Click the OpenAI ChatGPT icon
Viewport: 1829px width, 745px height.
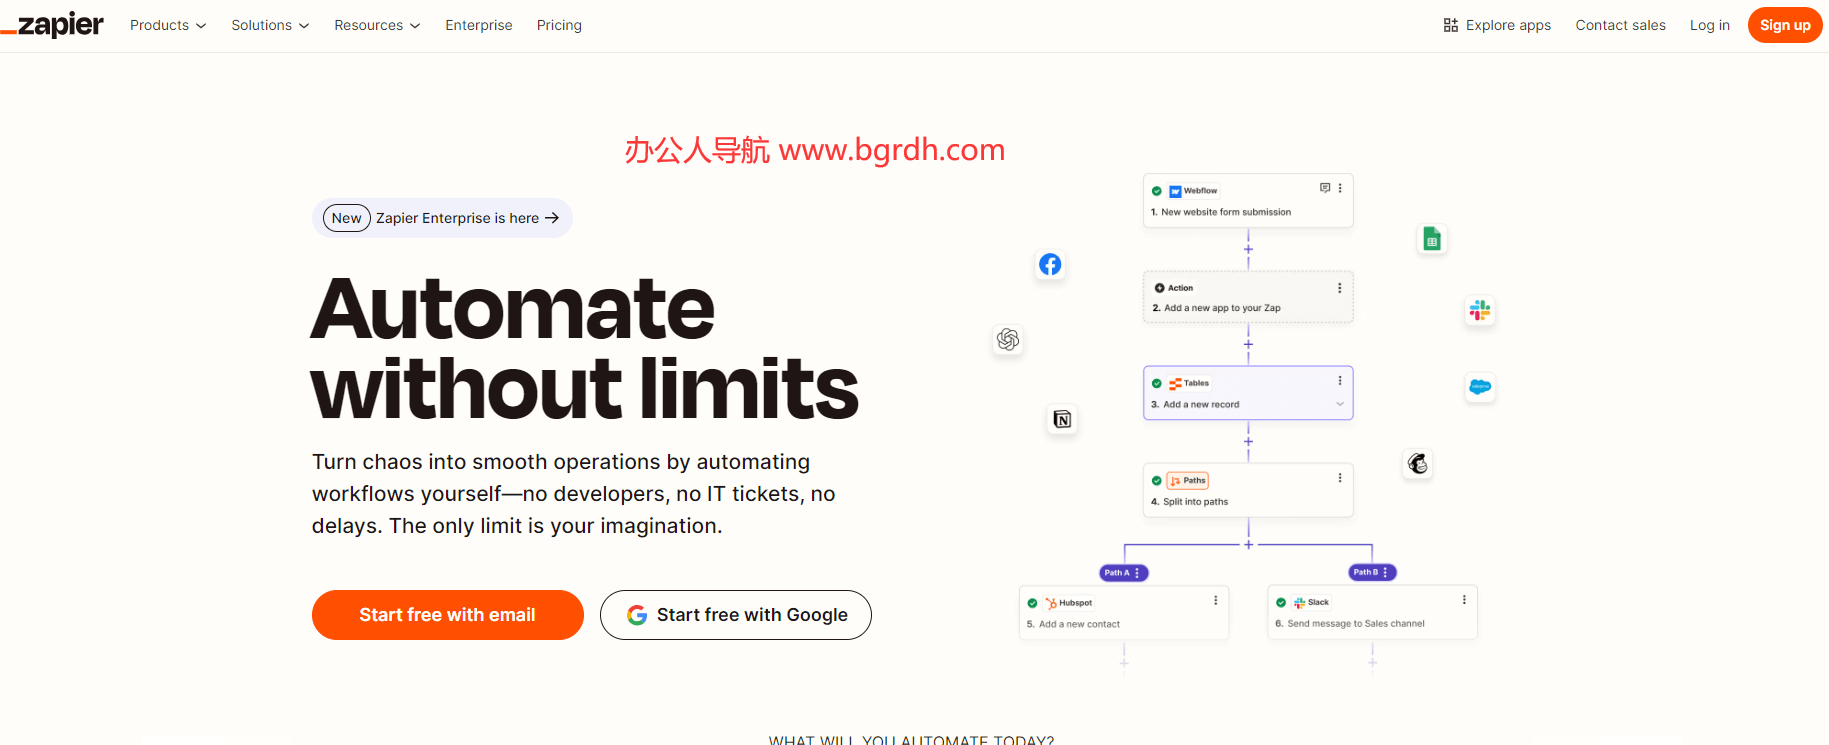[x=1008, y=340]
